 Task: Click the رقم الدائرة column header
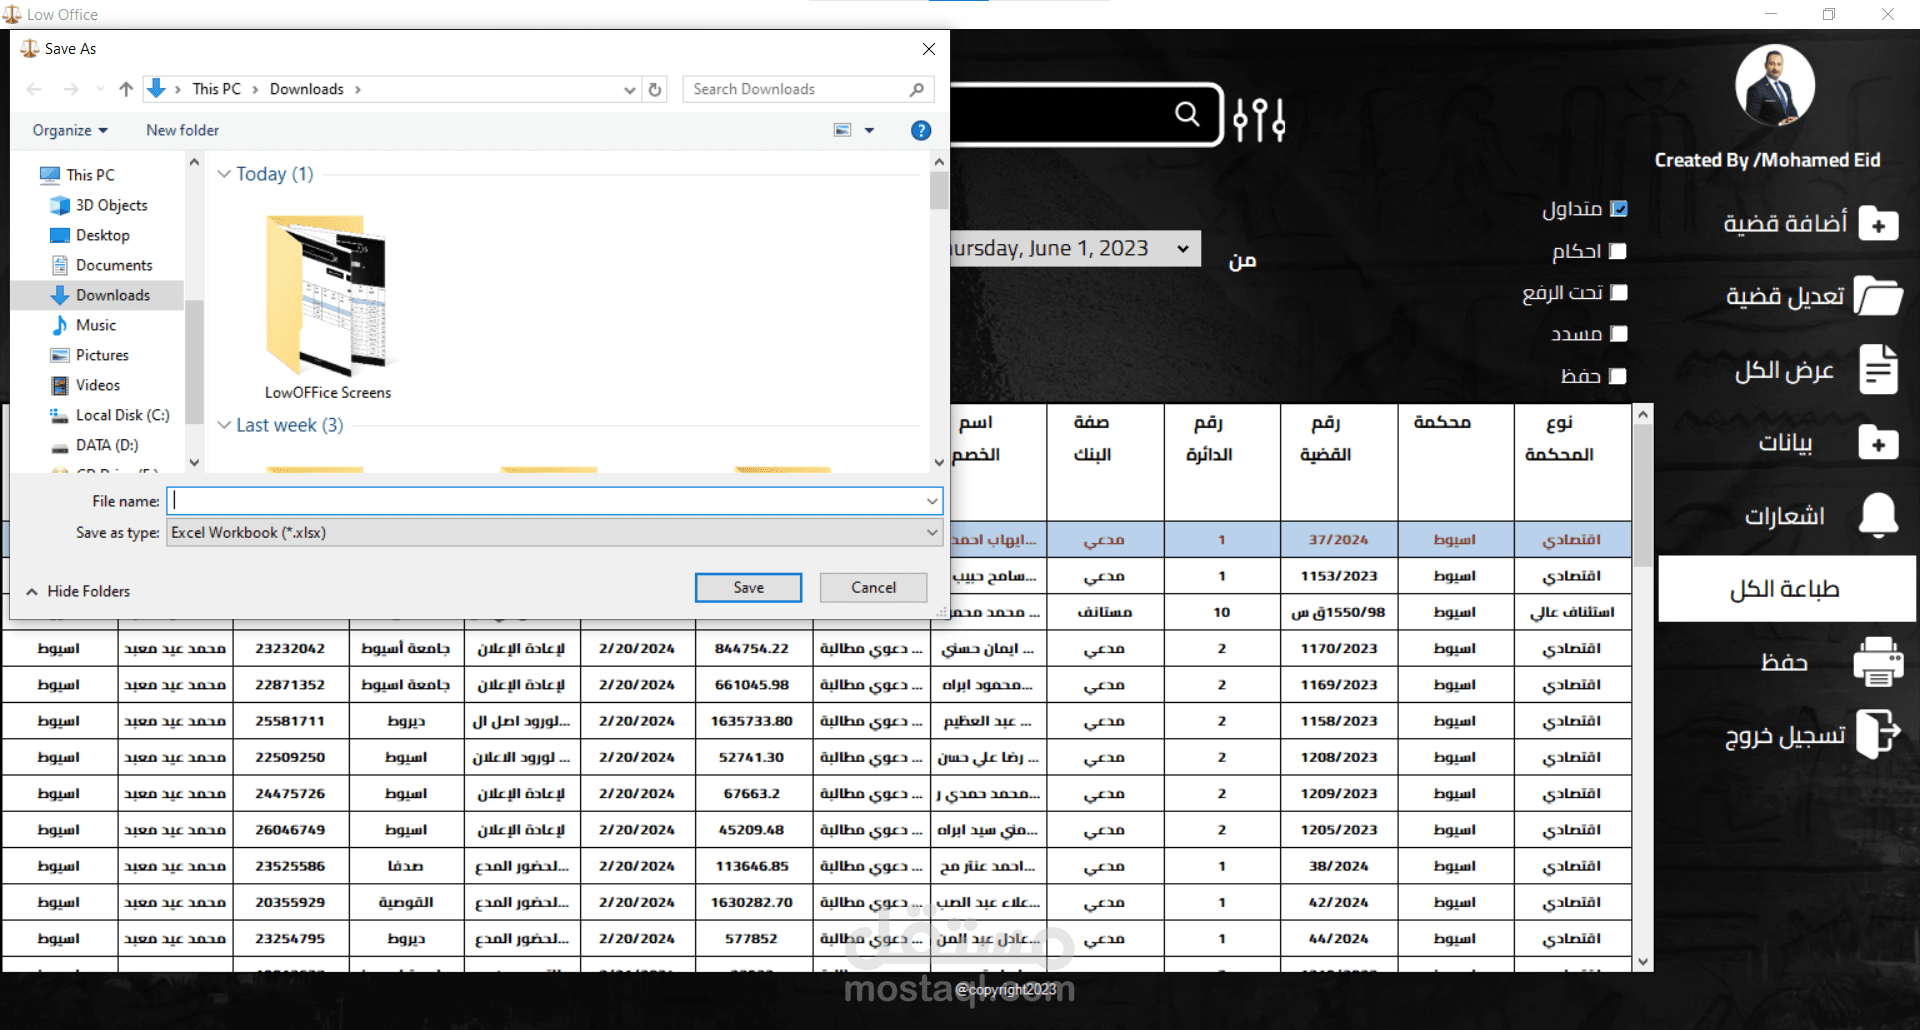[x=1222, y=462]
